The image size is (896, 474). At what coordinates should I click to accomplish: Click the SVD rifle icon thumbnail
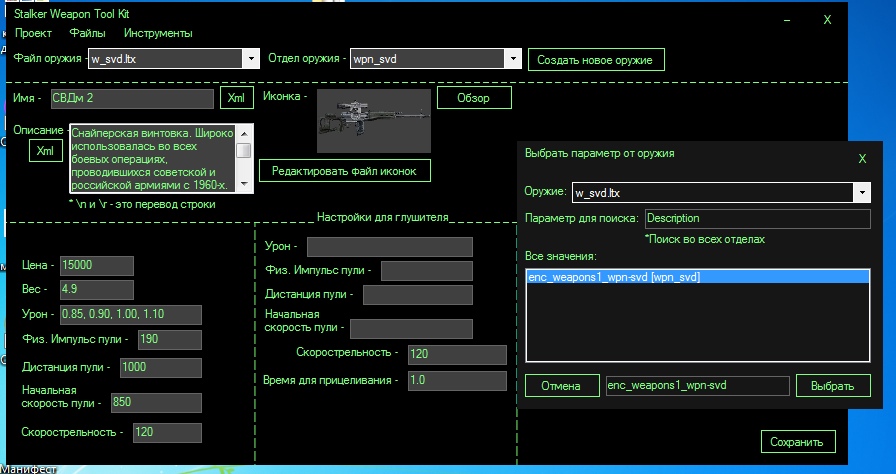click(374, 120)
